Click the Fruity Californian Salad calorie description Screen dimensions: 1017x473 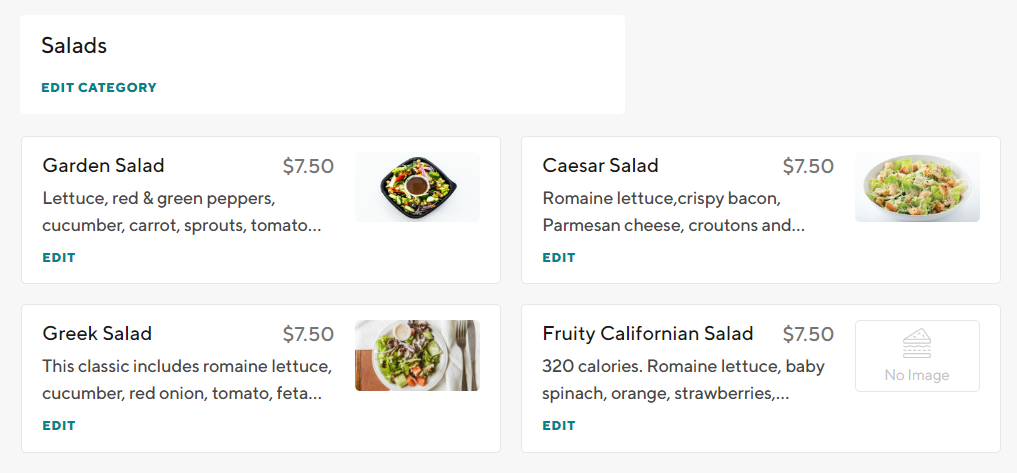(x=683, y=380)
